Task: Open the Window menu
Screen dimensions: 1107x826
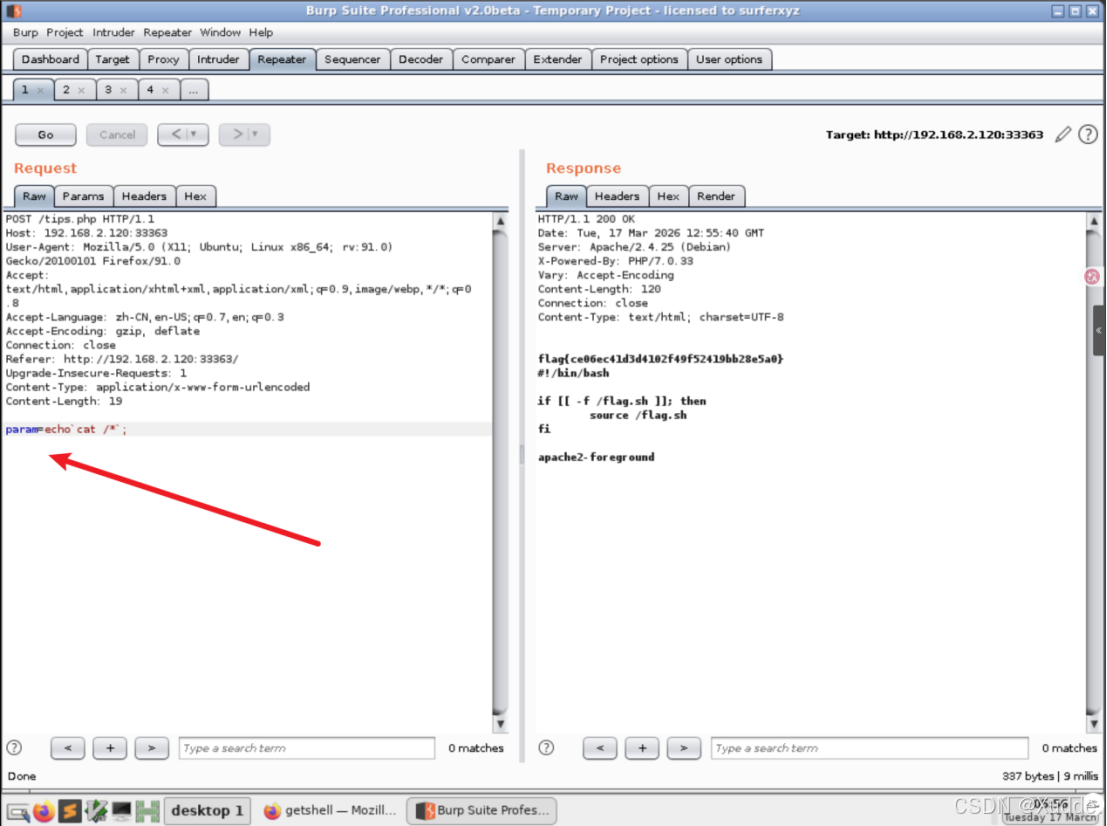Action: (220, 32)
